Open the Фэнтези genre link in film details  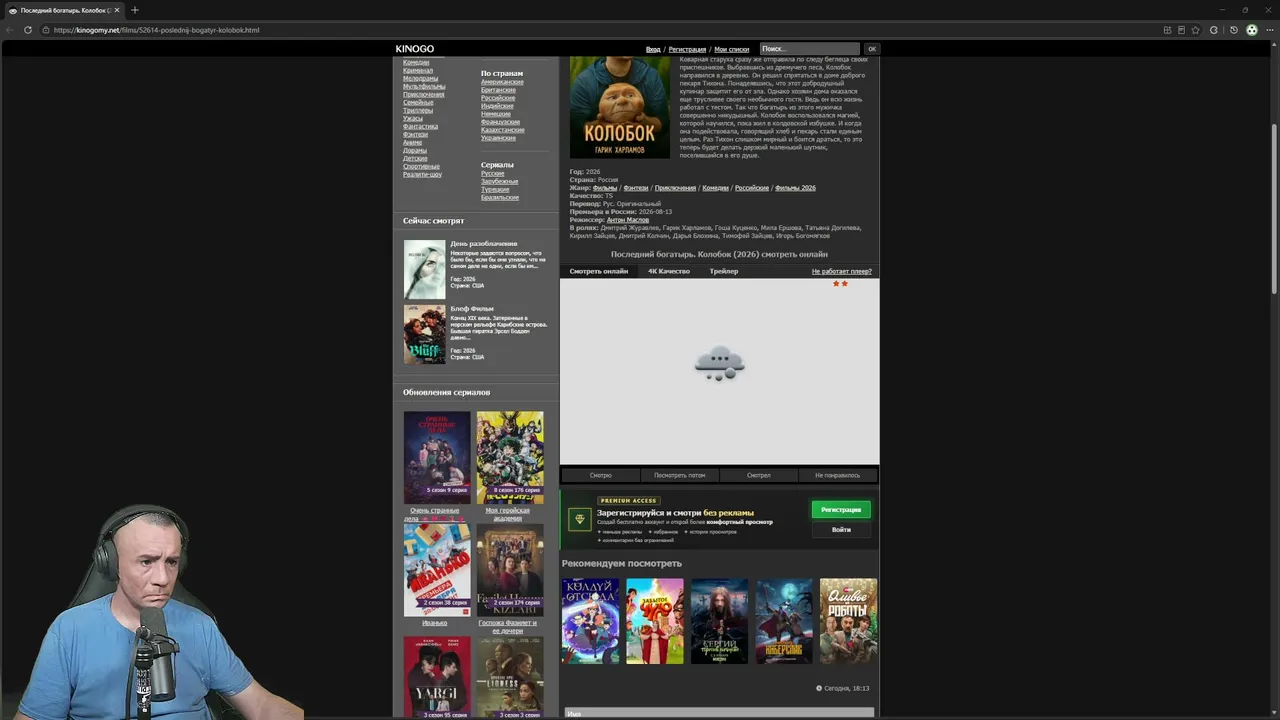pyautogui.click(x=636, y=188)
